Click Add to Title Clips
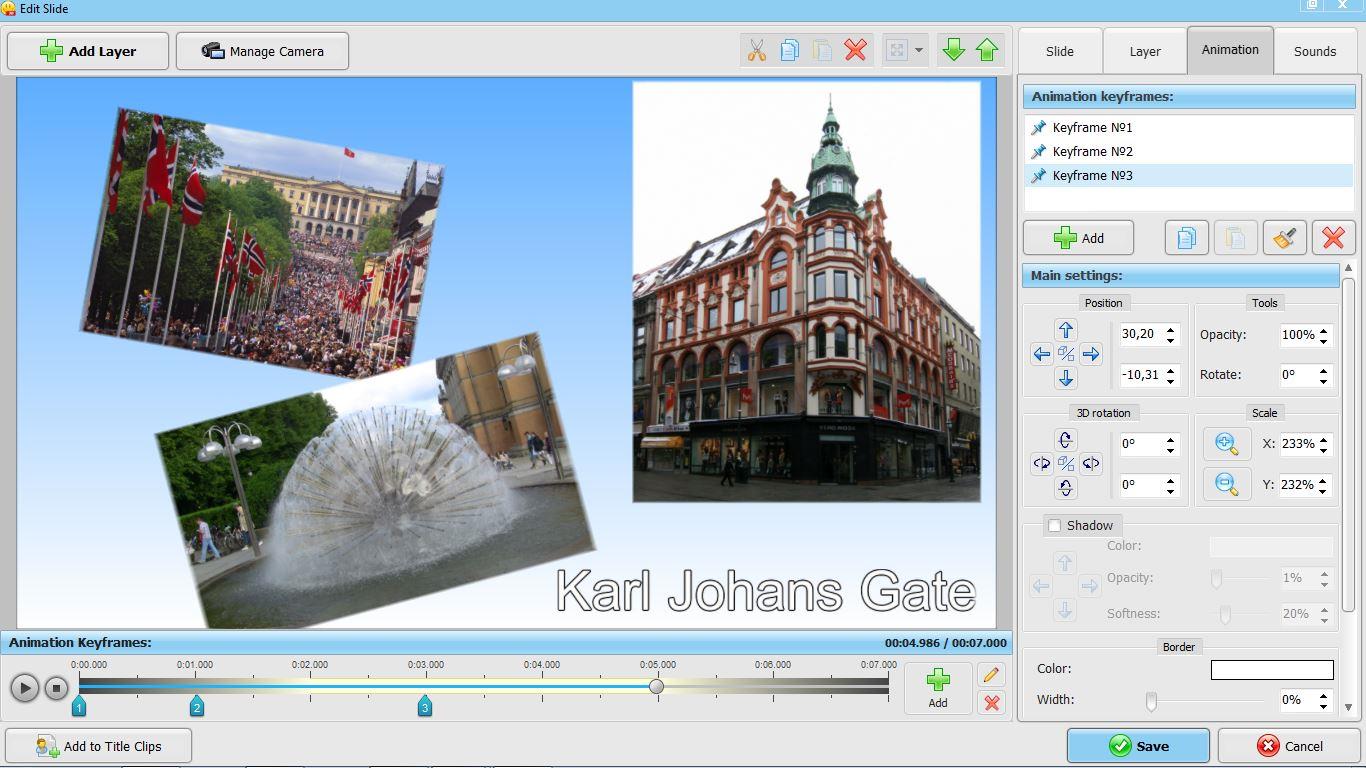Image resolution: width=1366 pixels, height=768 pixels. click(98, 746)
